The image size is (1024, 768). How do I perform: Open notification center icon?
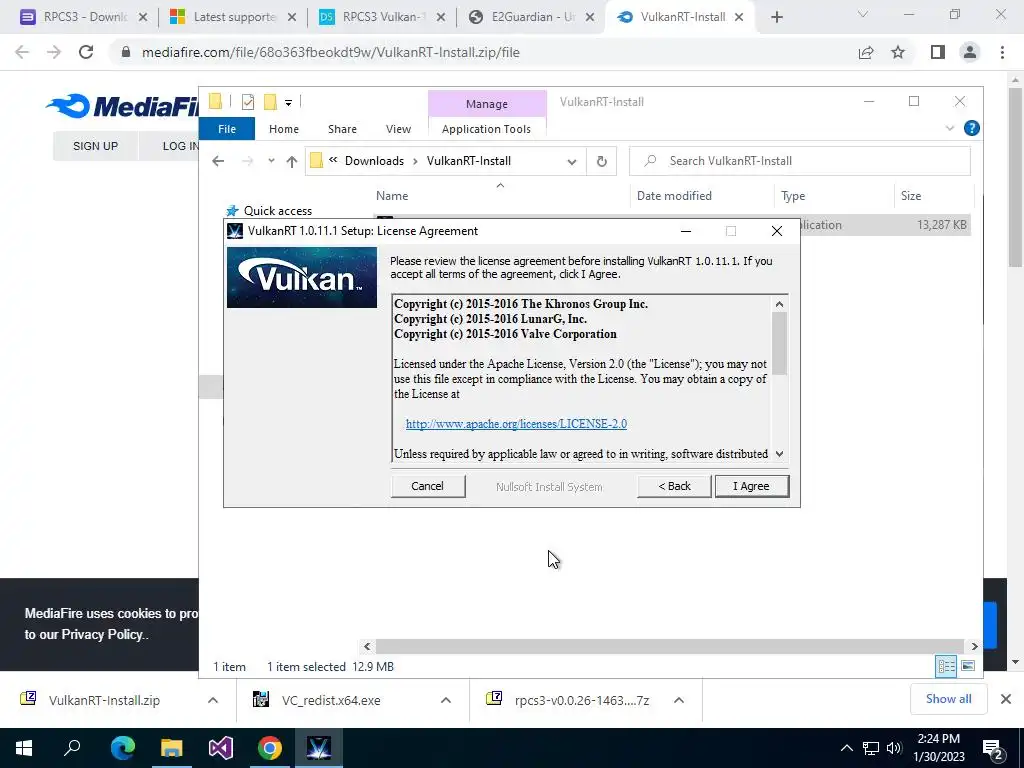tap(993, 748)
